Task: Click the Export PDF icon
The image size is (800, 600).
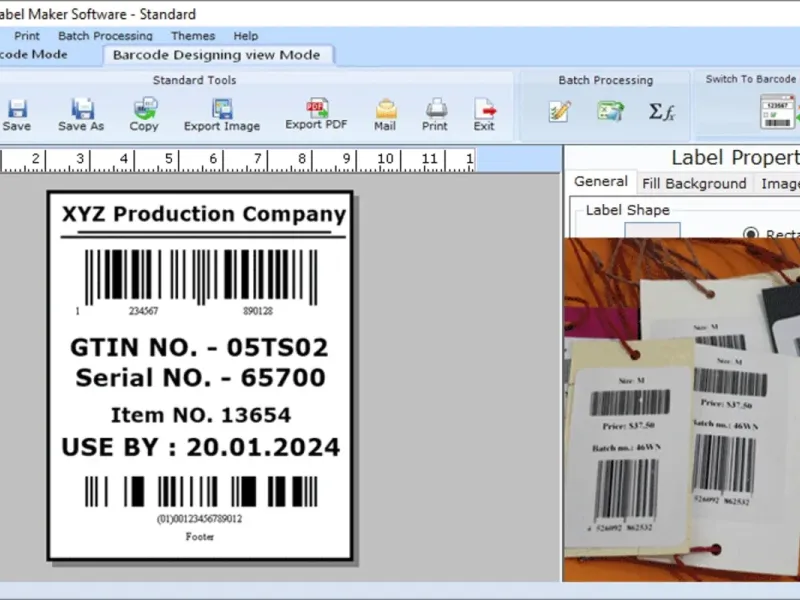Action: click(x=317, y=108)
